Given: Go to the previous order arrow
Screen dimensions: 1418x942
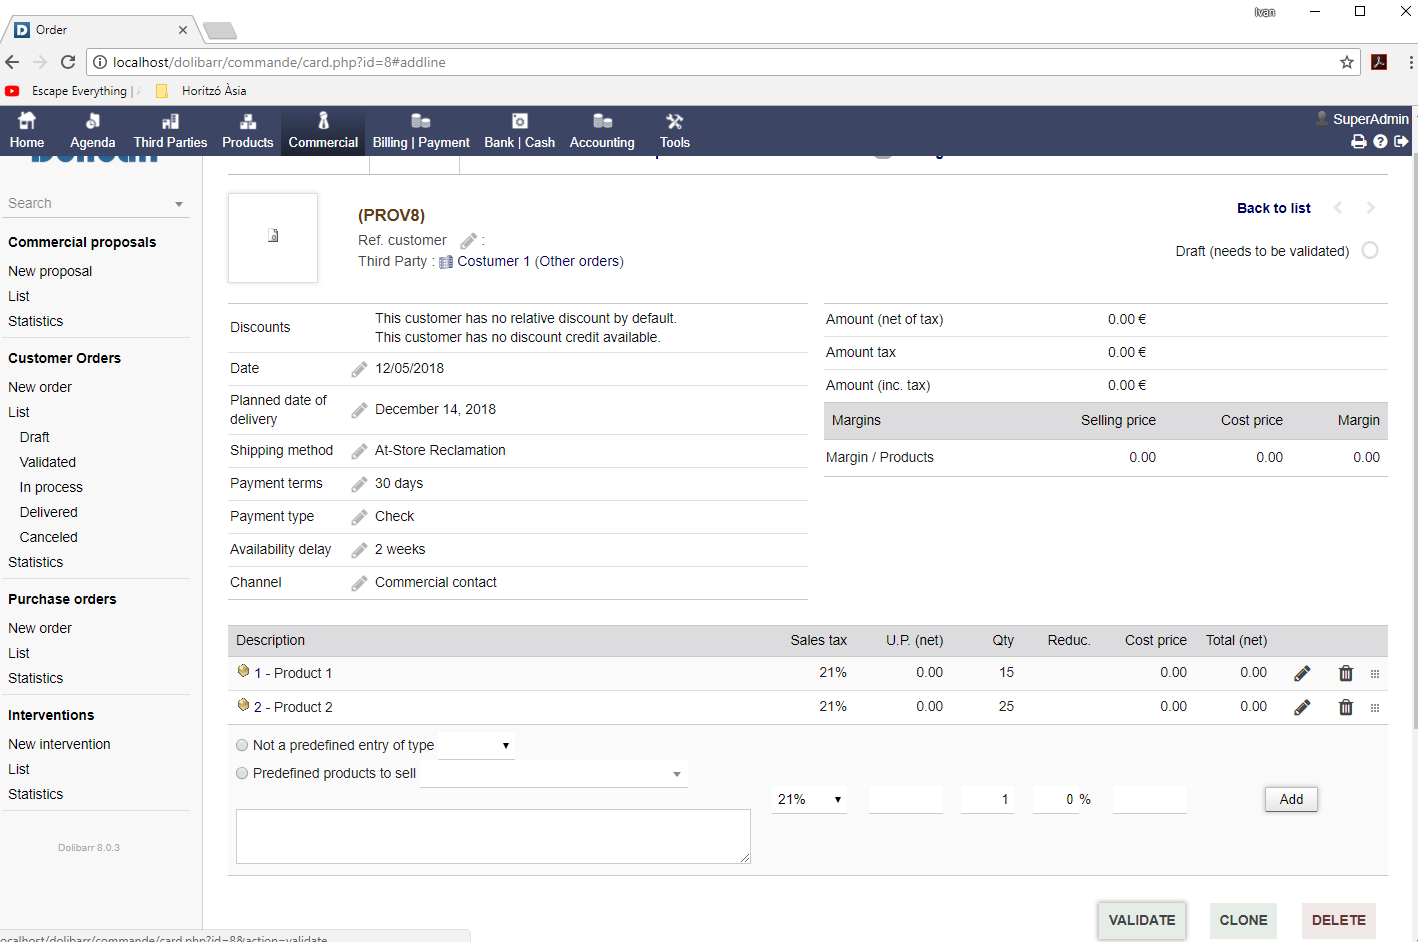Looking at the screenshot, I should click(1338, 208).
